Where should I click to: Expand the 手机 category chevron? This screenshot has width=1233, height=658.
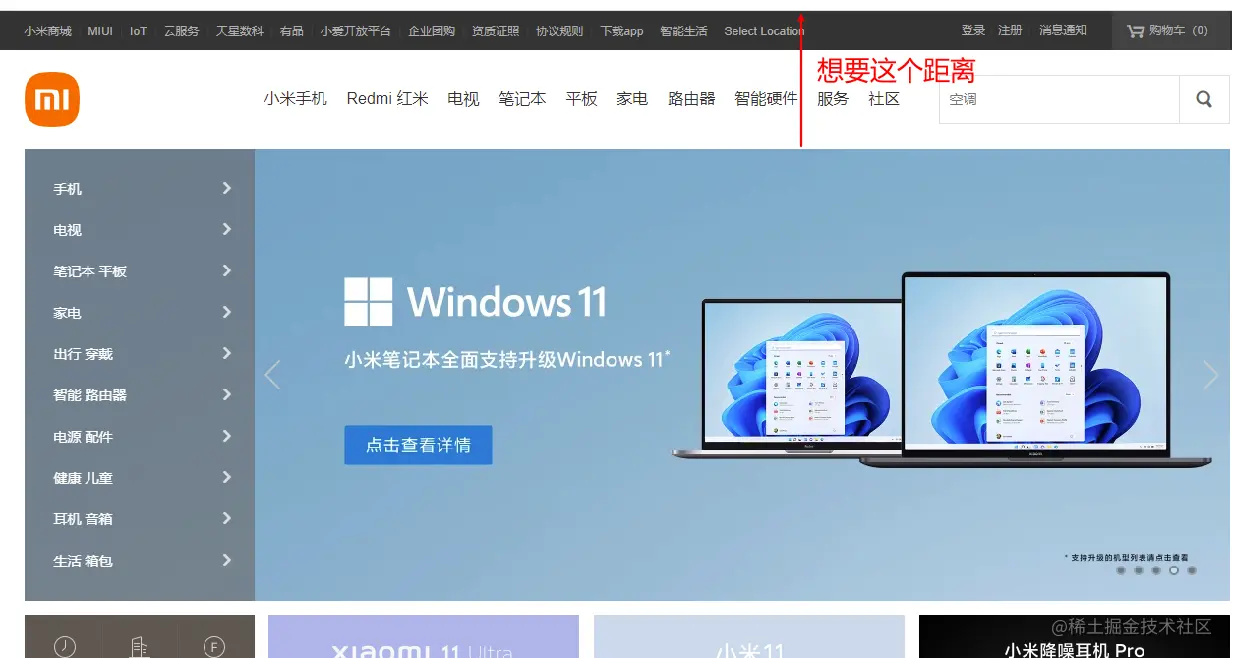click(x=227, y=188)
